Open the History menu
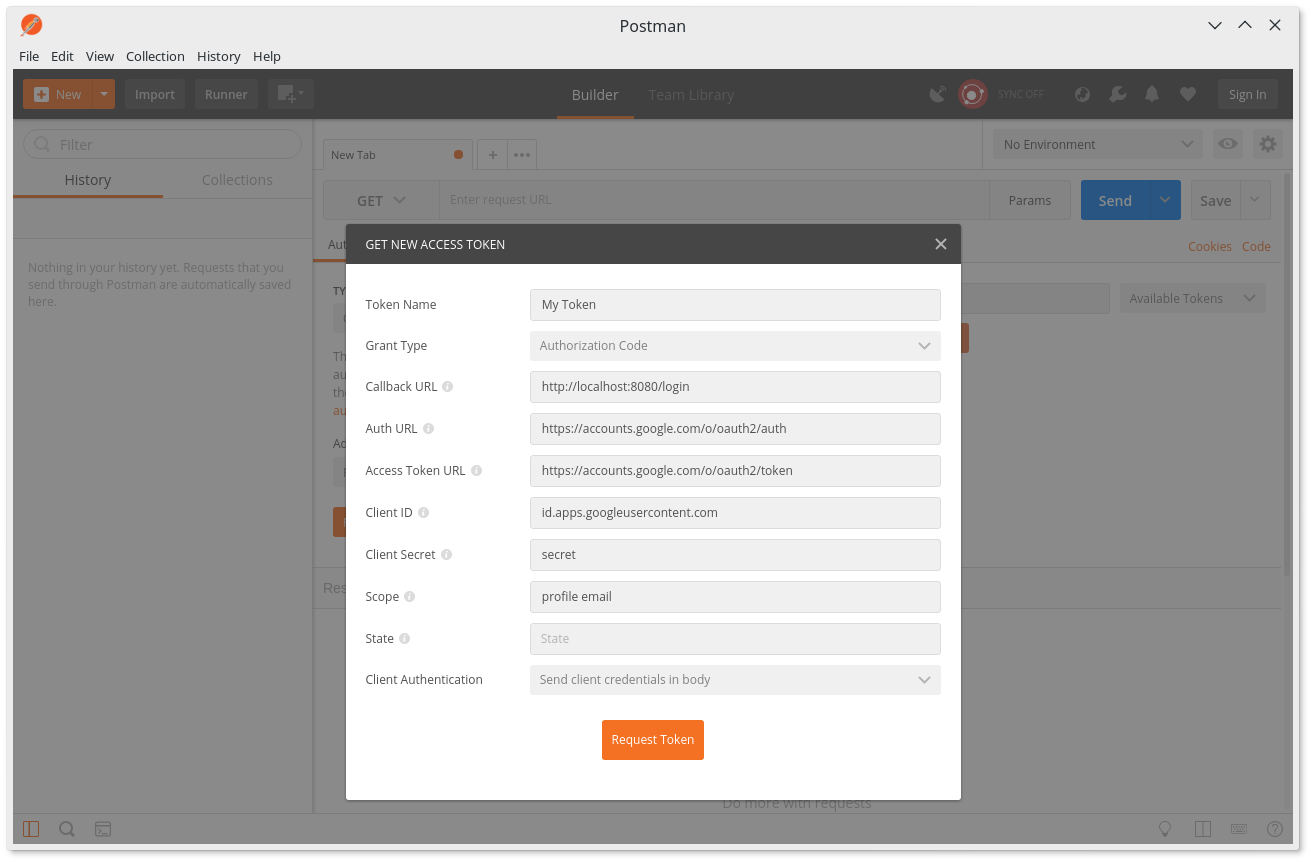Viewport: 1312px width, 863px height. (219, 56)
